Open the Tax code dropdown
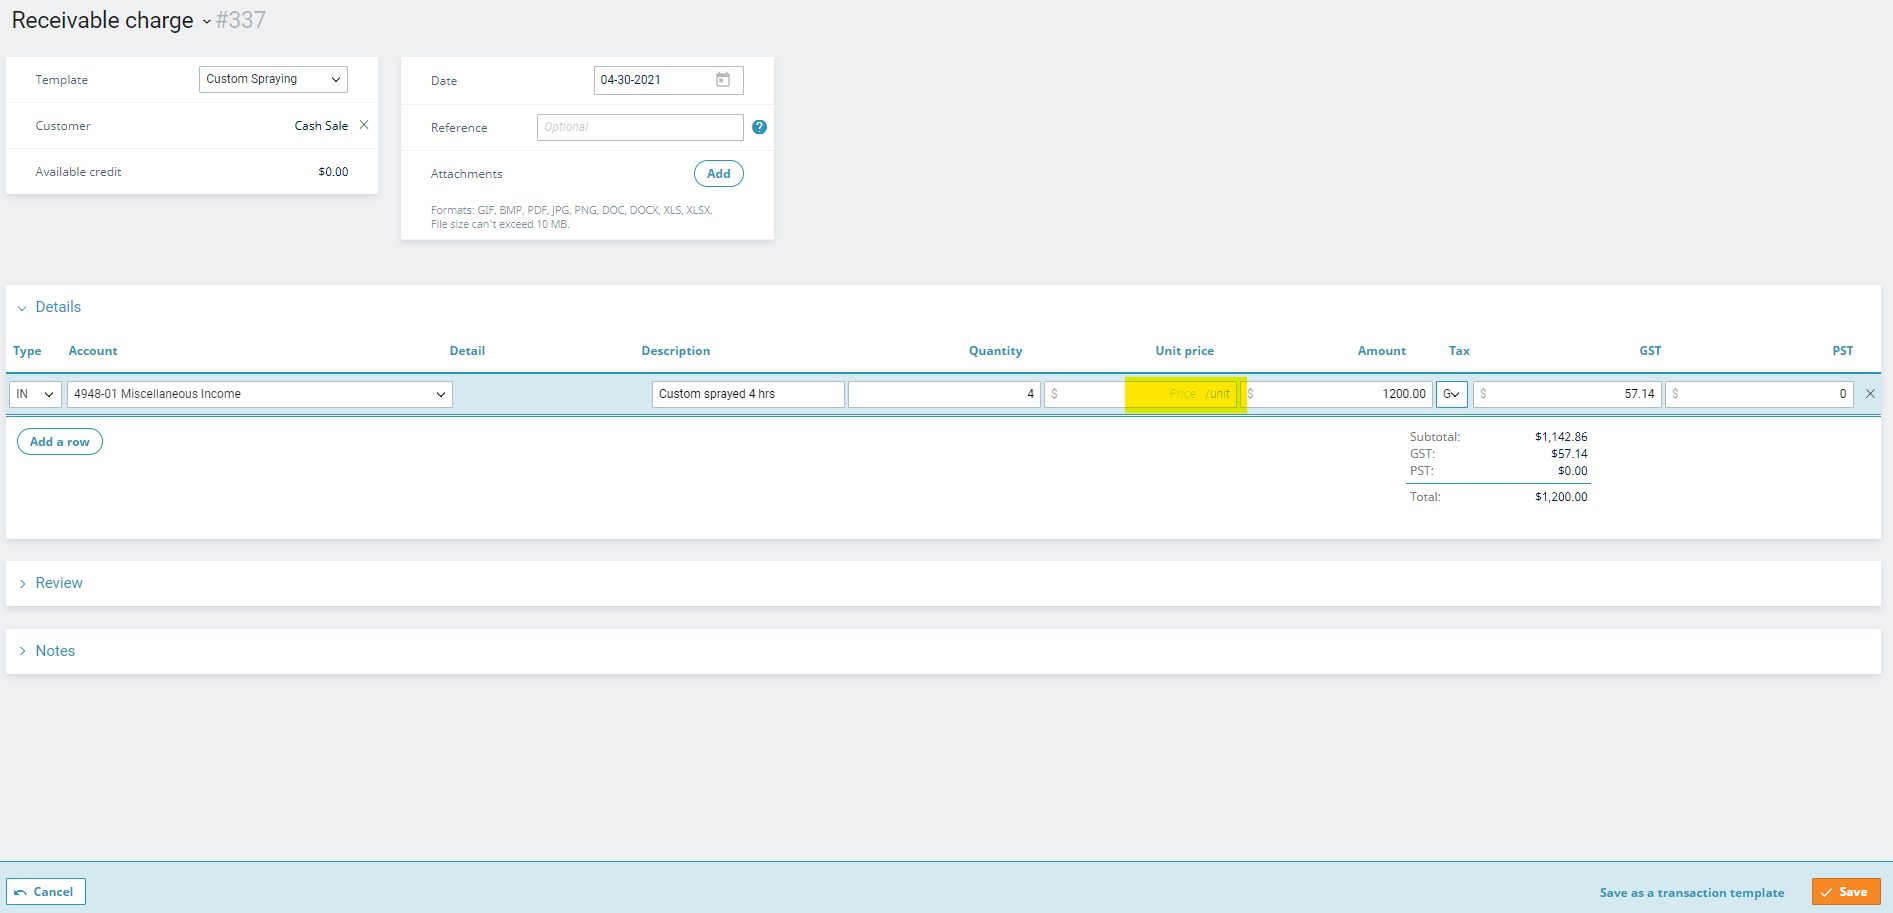The width and height of the screenshot is (1893, 913). pos(1451,394)
